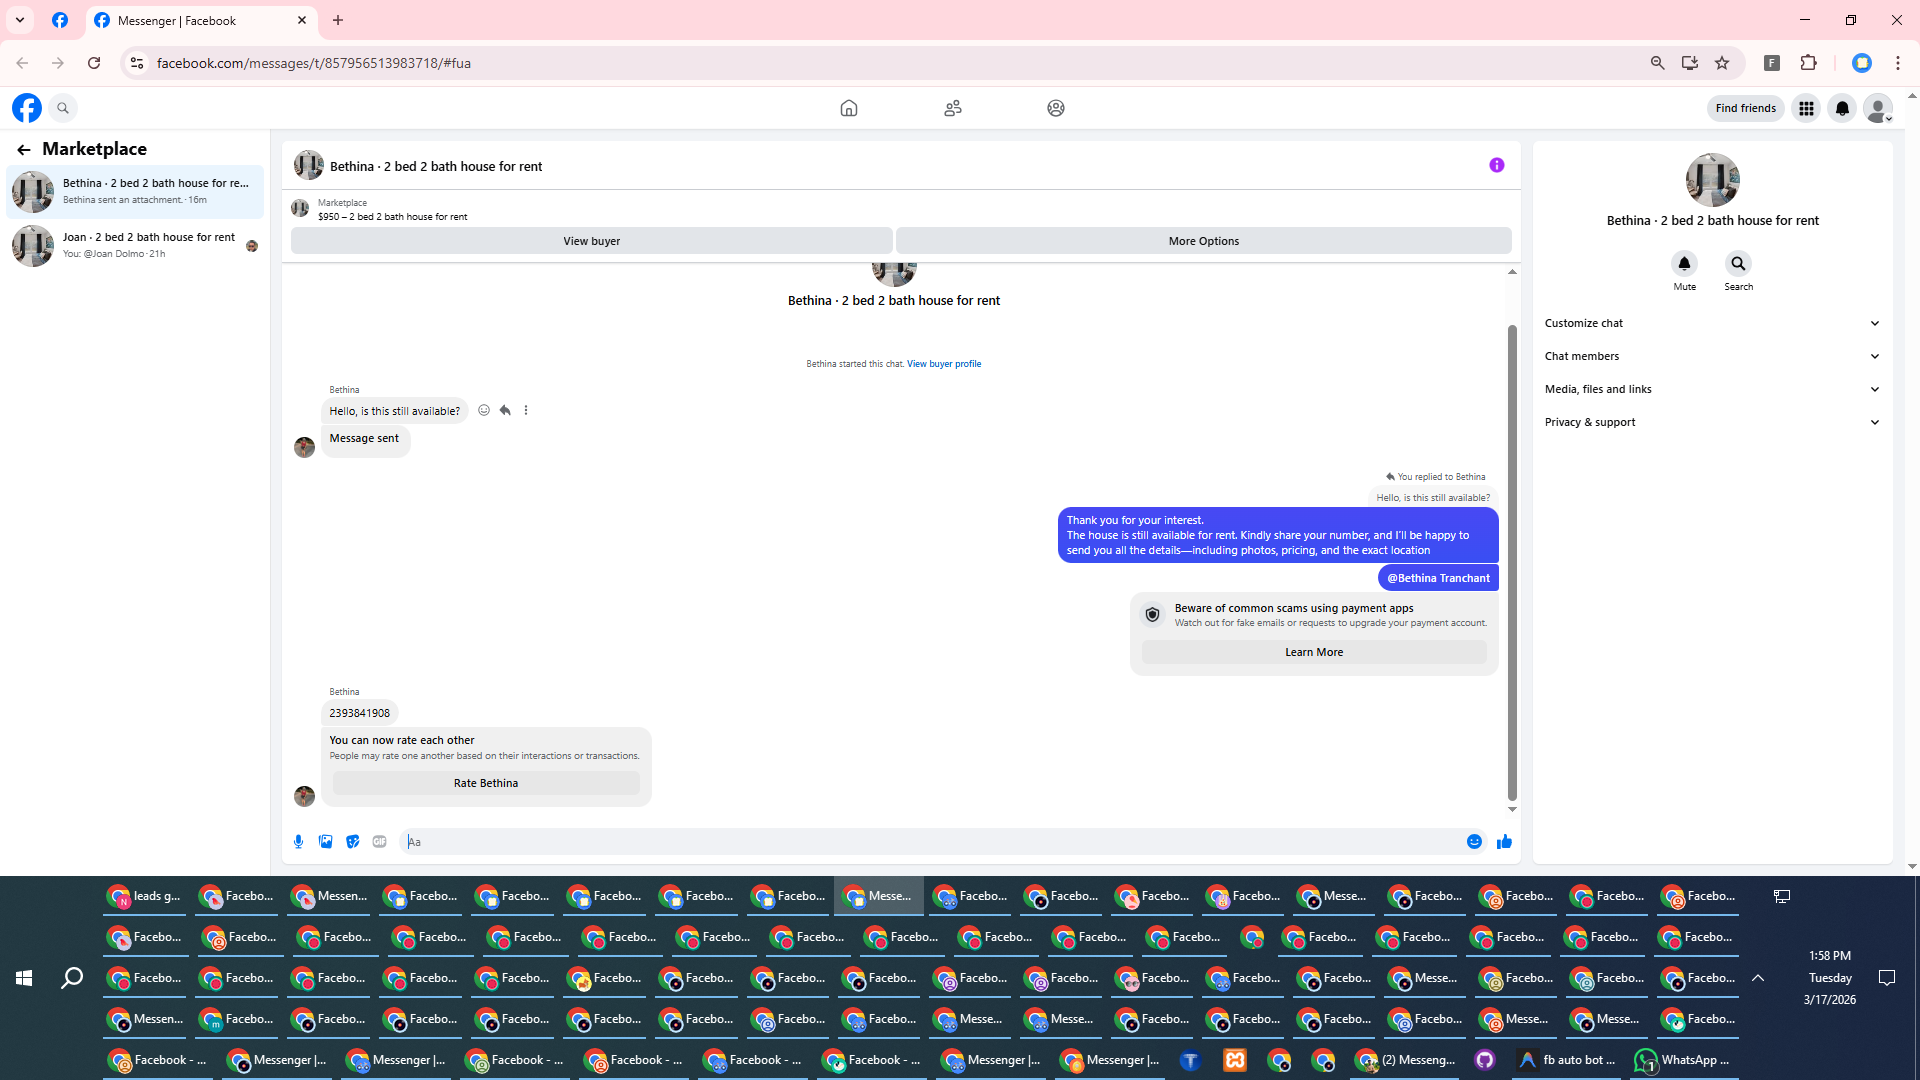Open Windows taskbar search
The image size is (1920, 1080).
coord(72,978)
